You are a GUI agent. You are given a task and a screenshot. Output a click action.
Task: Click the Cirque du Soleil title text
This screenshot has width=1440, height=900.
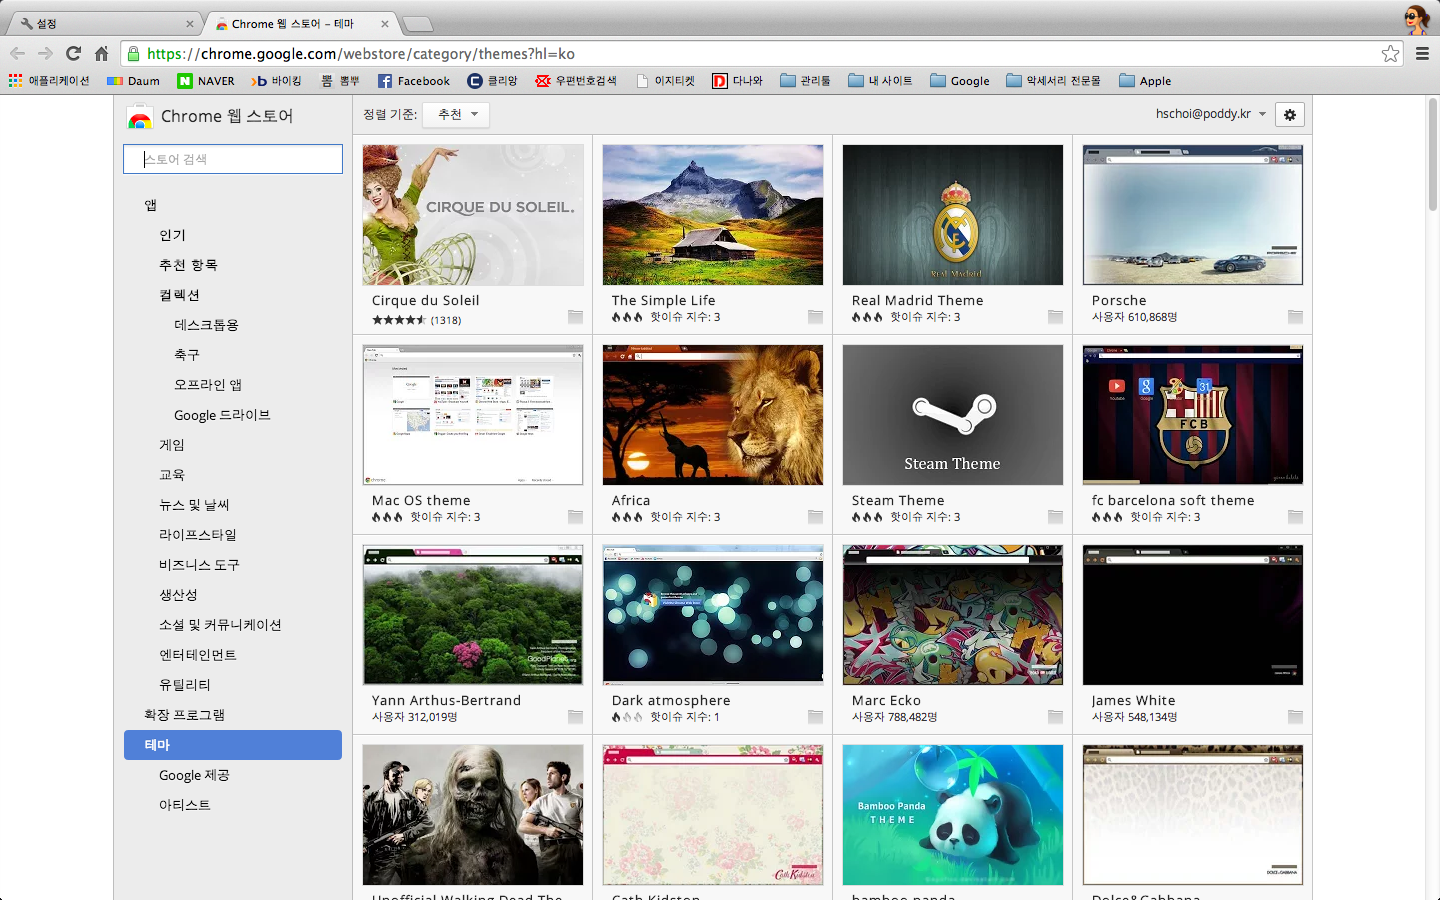coord(426,300)
